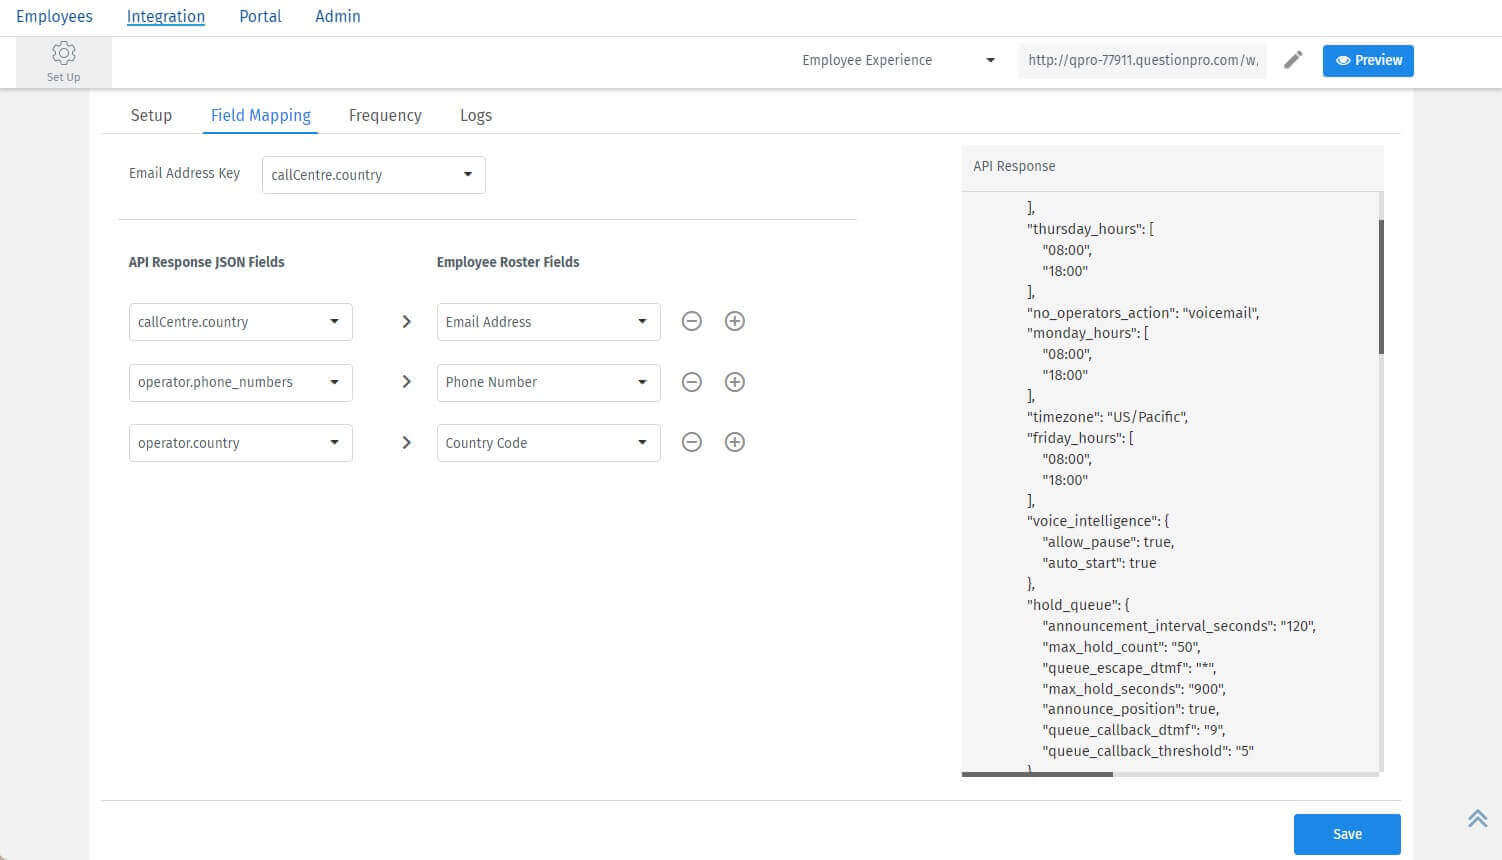Open the Employees section

54,16
